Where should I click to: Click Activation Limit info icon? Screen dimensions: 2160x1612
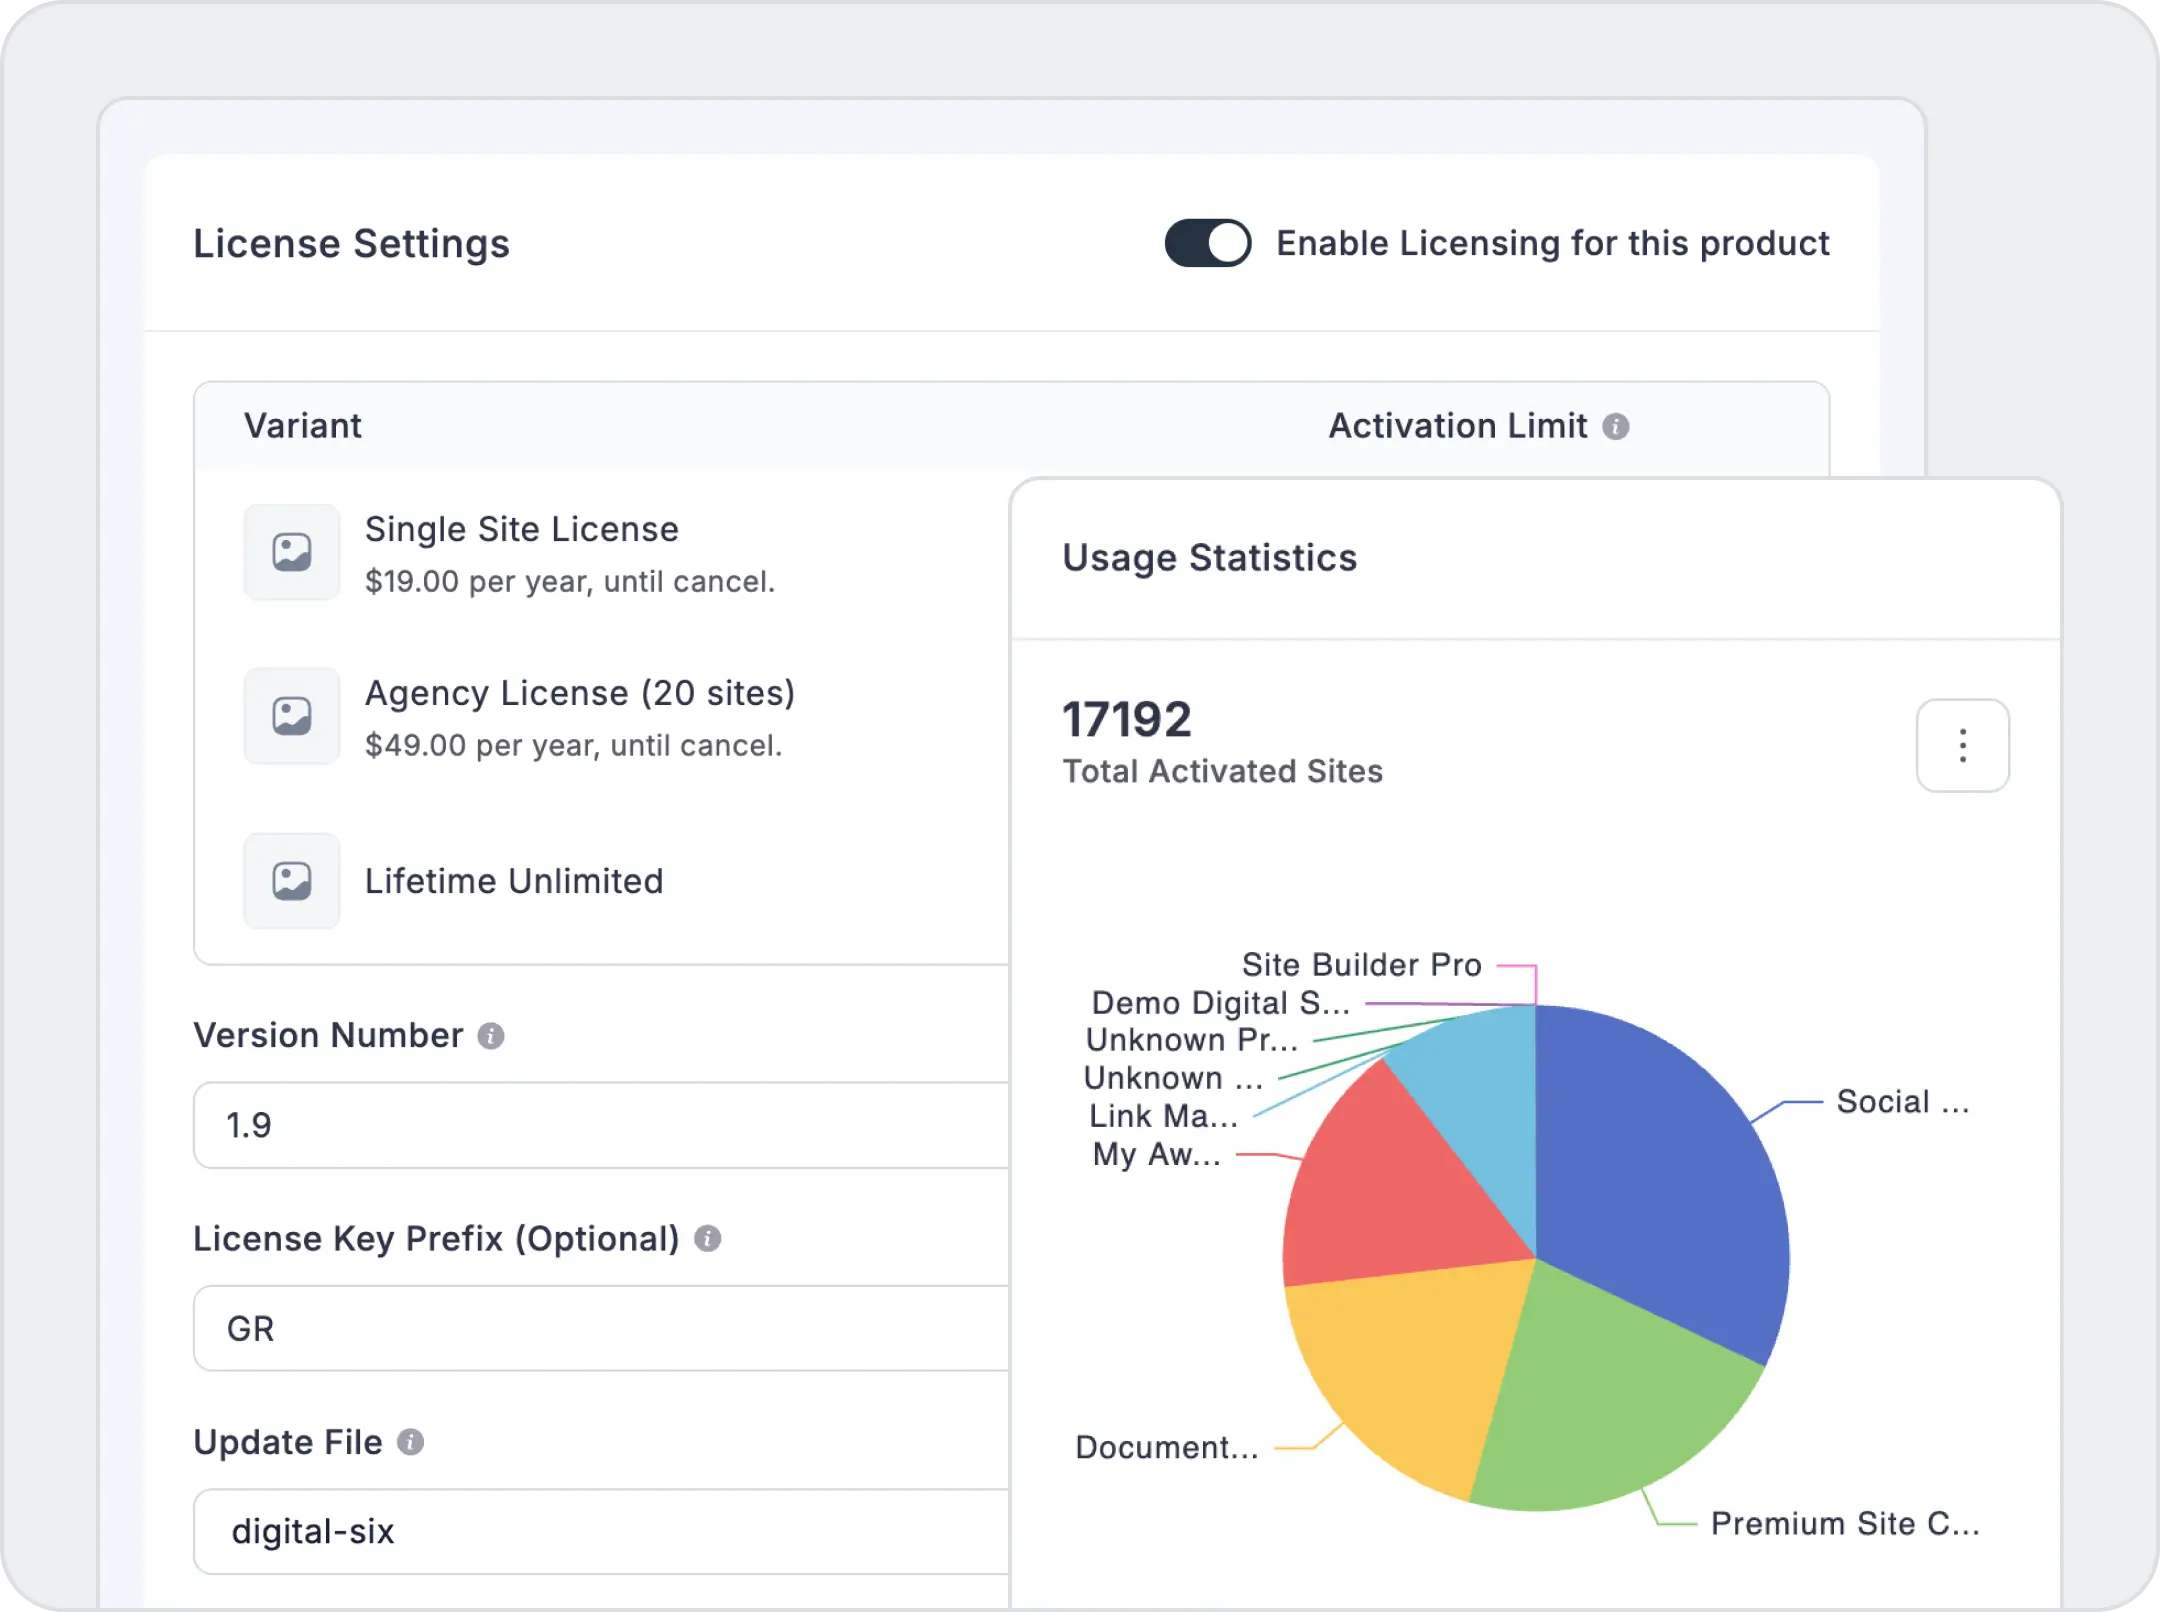(x=1615, y=427)
